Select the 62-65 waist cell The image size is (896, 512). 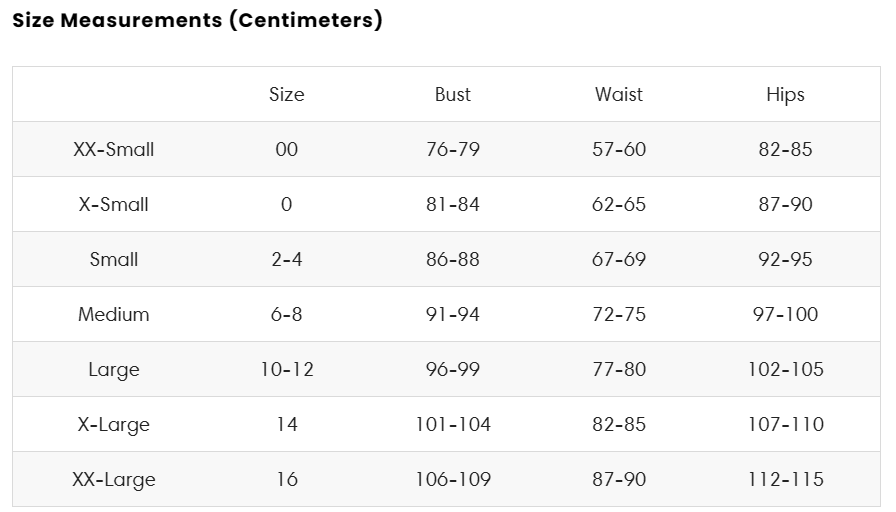(619, 204)
